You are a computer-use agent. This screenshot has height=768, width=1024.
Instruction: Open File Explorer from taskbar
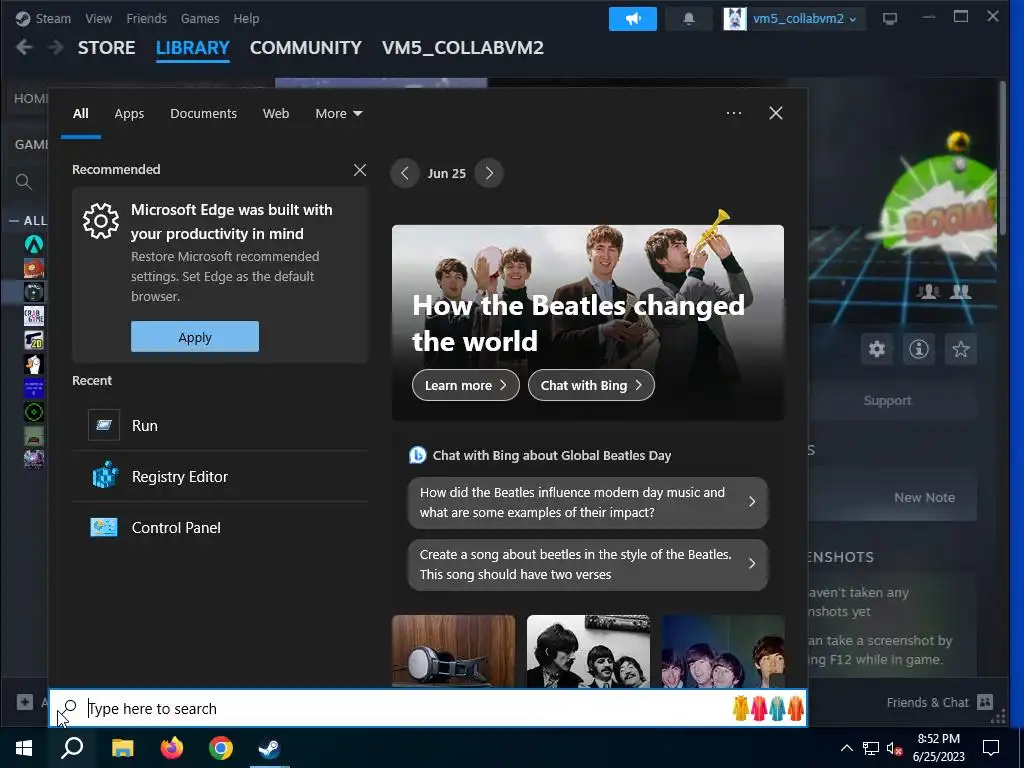[x=122, y=748]
